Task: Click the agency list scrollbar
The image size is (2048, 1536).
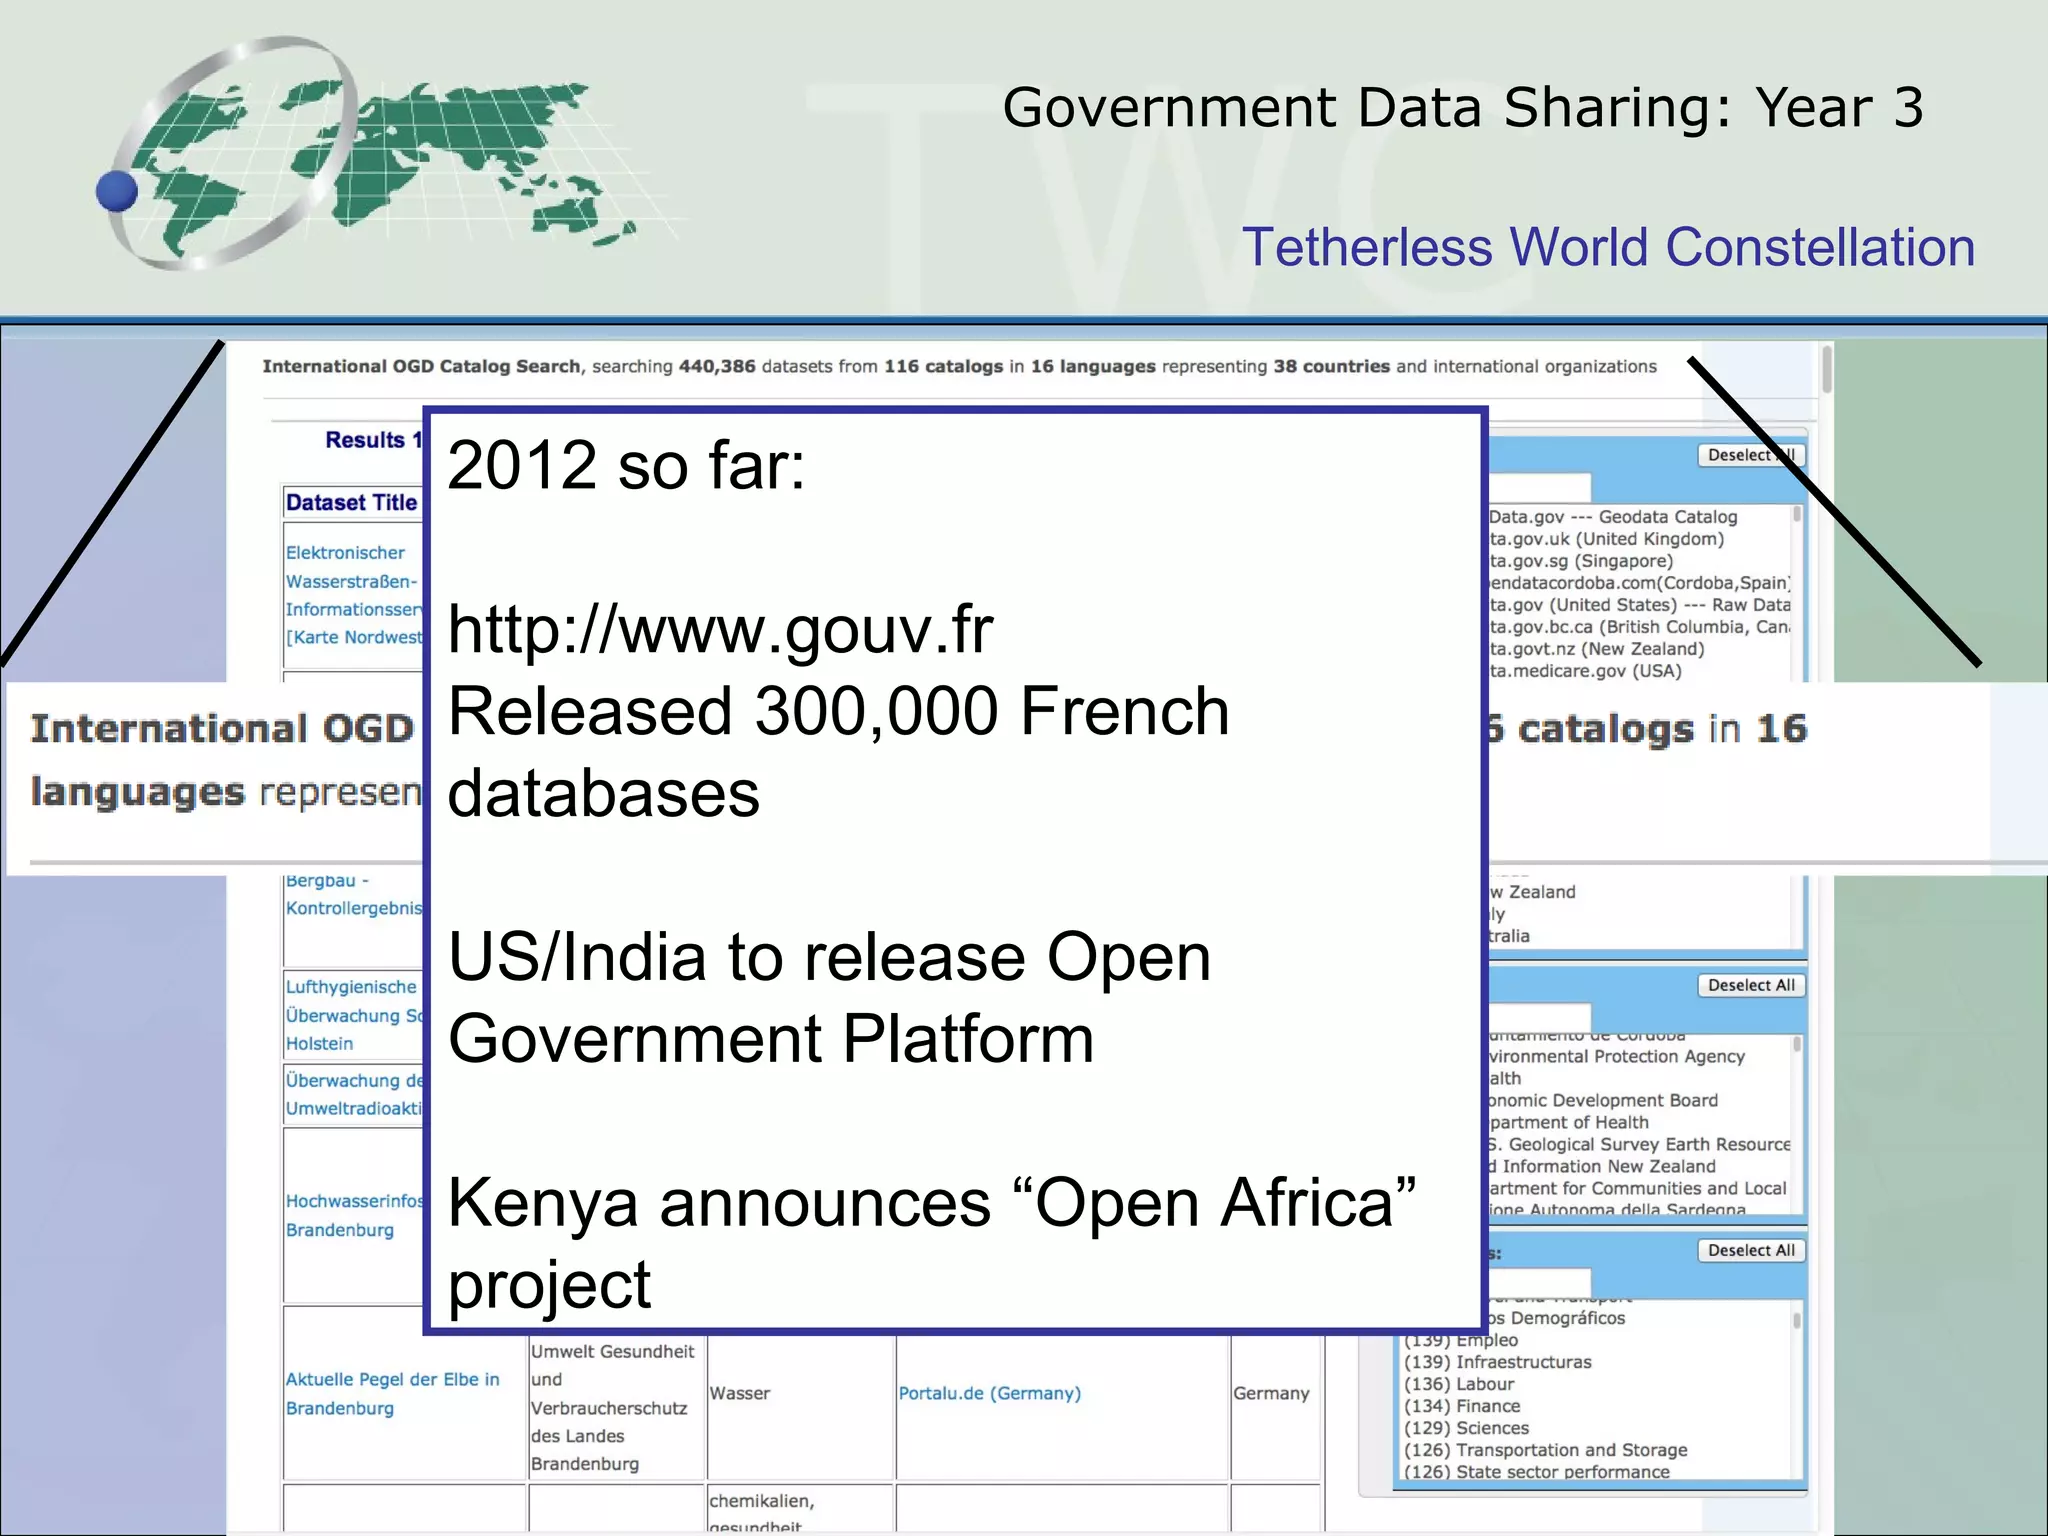Action: 1797,1045
